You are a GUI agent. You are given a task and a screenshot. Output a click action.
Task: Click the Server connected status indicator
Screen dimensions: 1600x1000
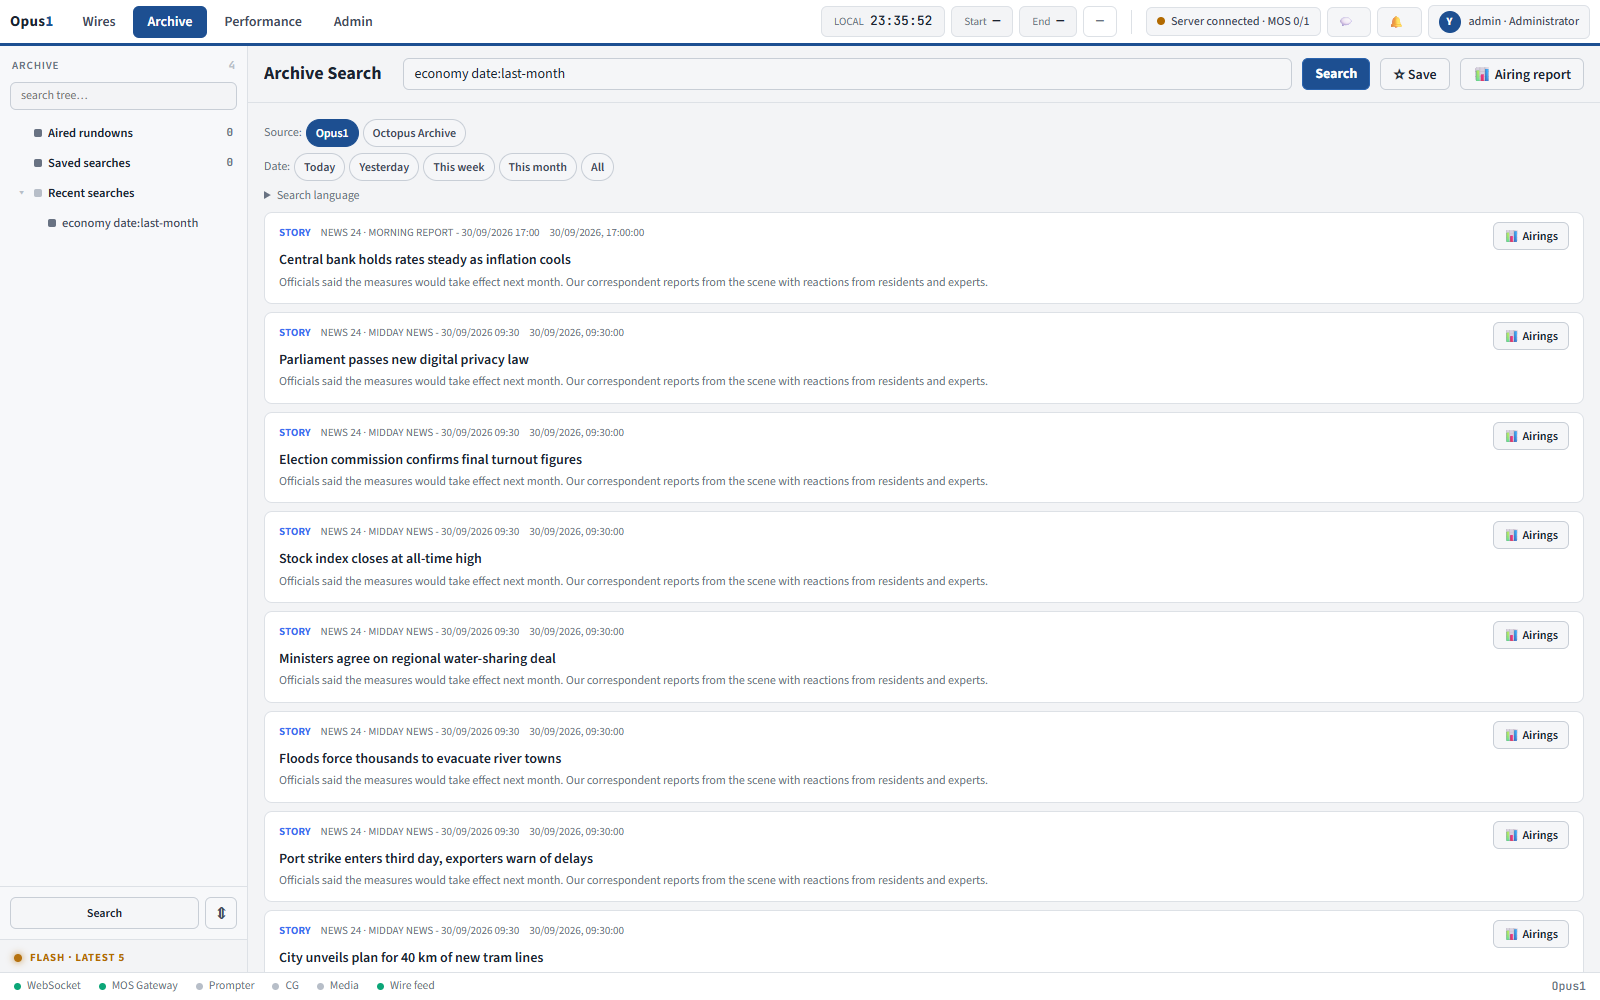coord(1233,21)
